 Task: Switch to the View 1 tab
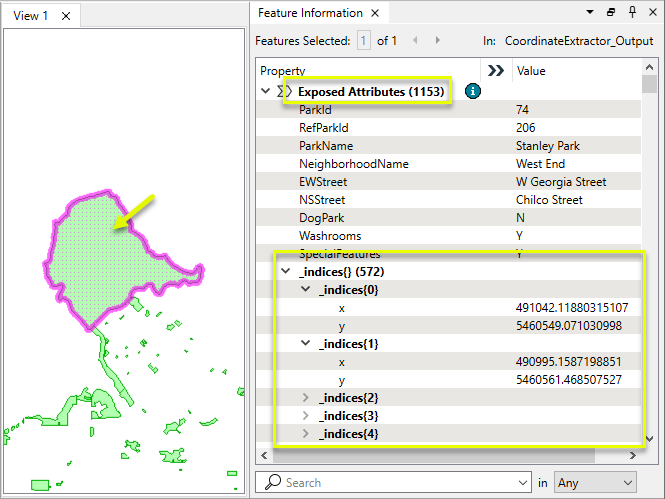[30, 16]
